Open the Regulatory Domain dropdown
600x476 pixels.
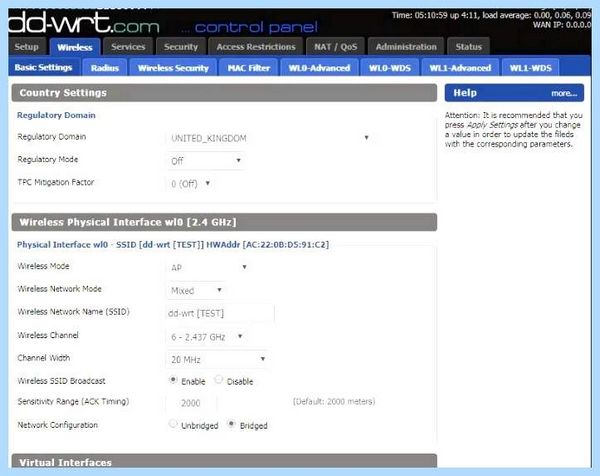(270, 138)
